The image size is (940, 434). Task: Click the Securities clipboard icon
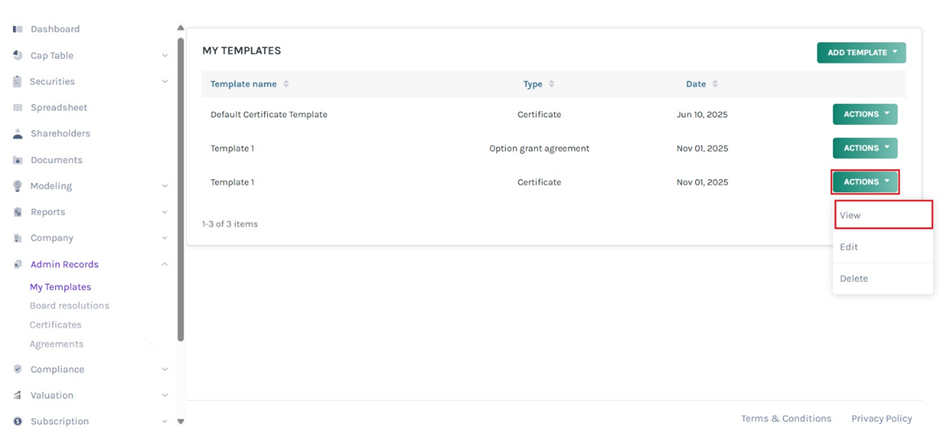(17, 81)
